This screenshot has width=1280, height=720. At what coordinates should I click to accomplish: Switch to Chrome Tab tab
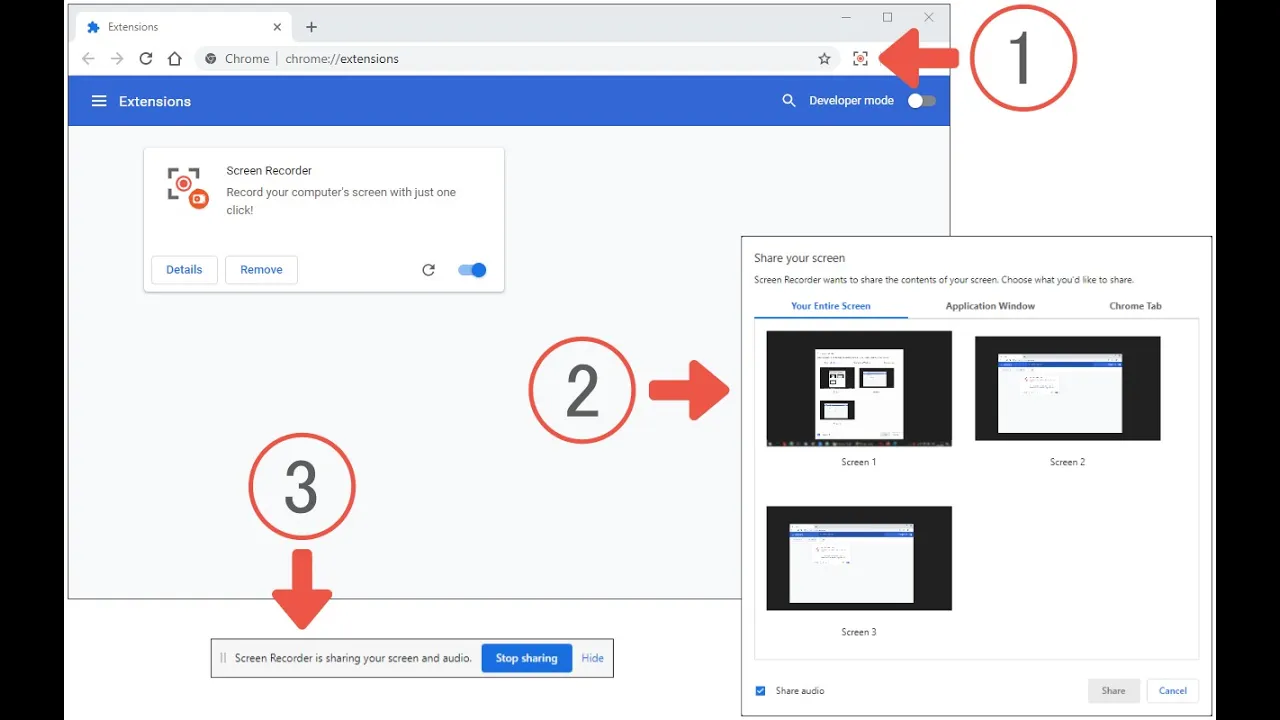1135,306
